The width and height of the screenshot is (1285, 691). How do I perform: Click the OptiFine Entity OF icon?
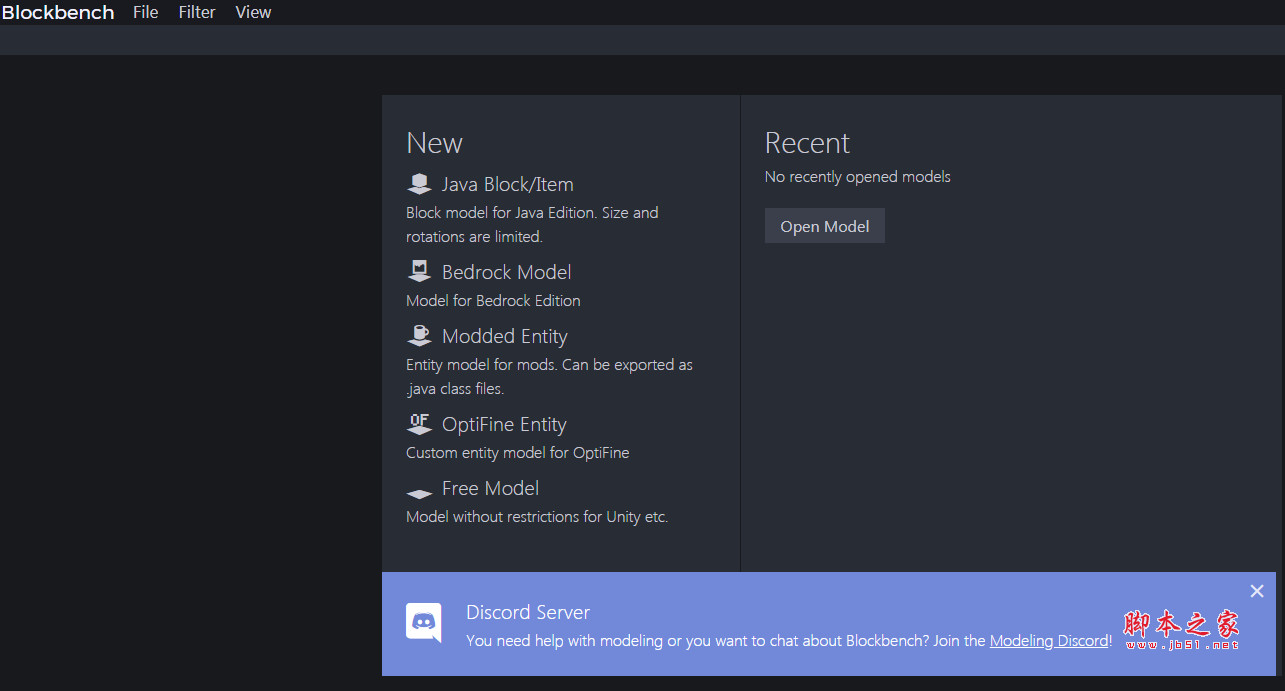pos(419,424)
